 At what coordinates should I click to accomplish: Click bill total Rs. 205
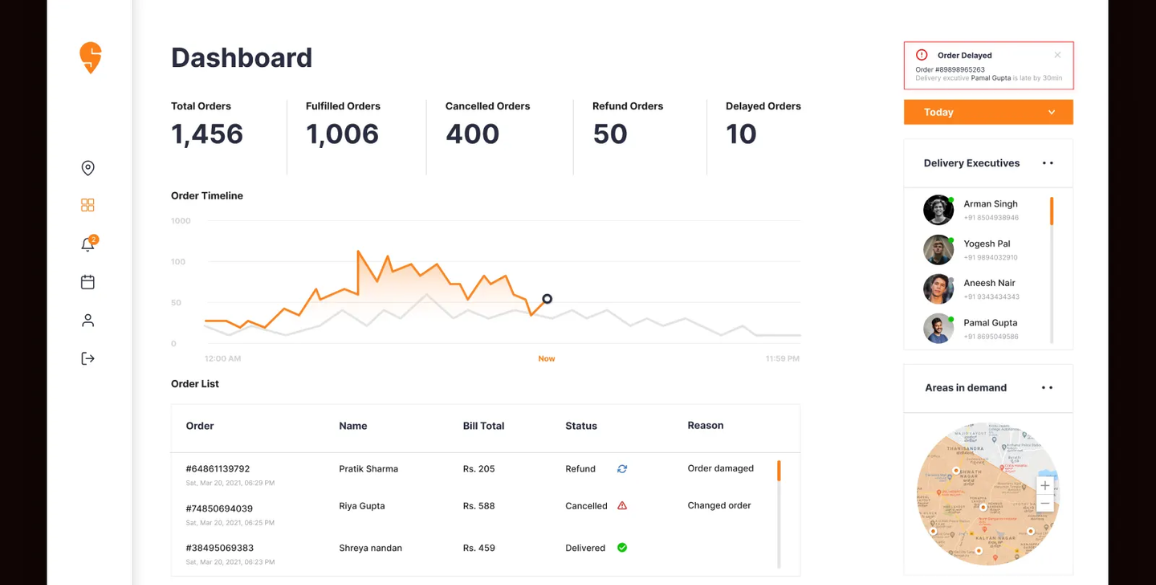click(478, 468)
